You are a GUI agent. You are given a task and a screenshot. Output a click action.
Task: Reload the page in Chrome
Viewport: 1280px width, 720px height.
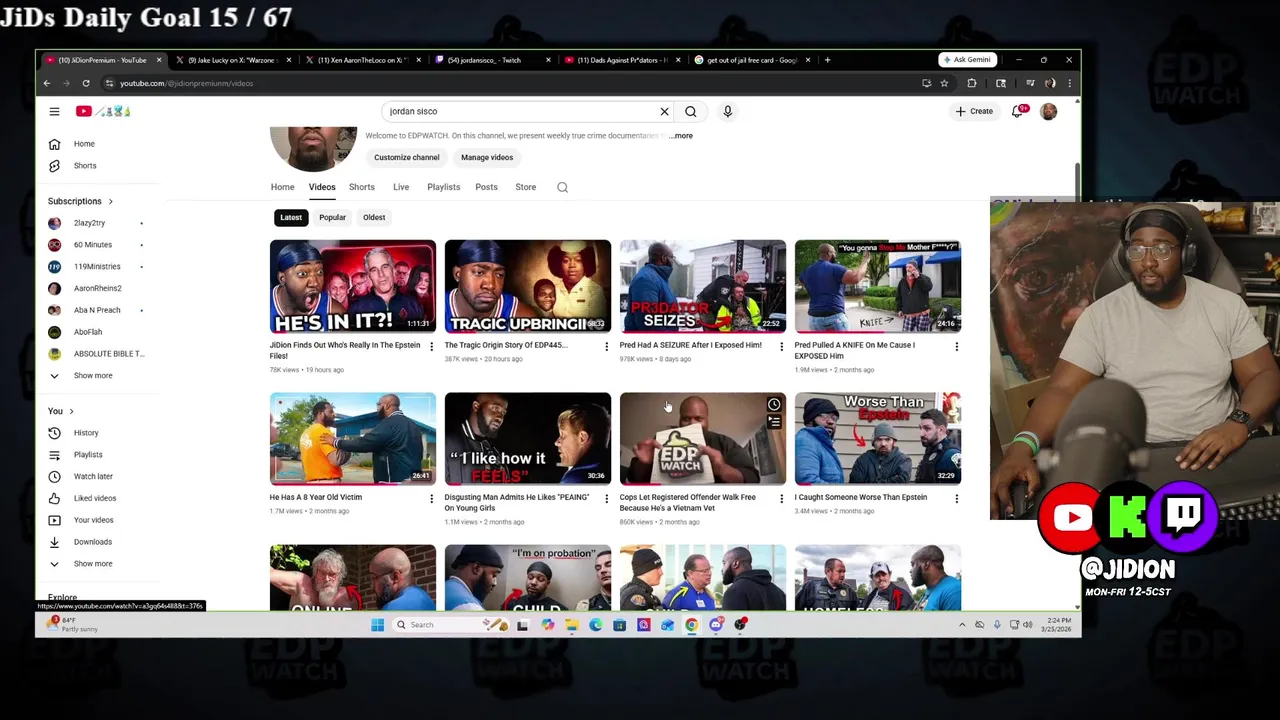tap(86, 83)
